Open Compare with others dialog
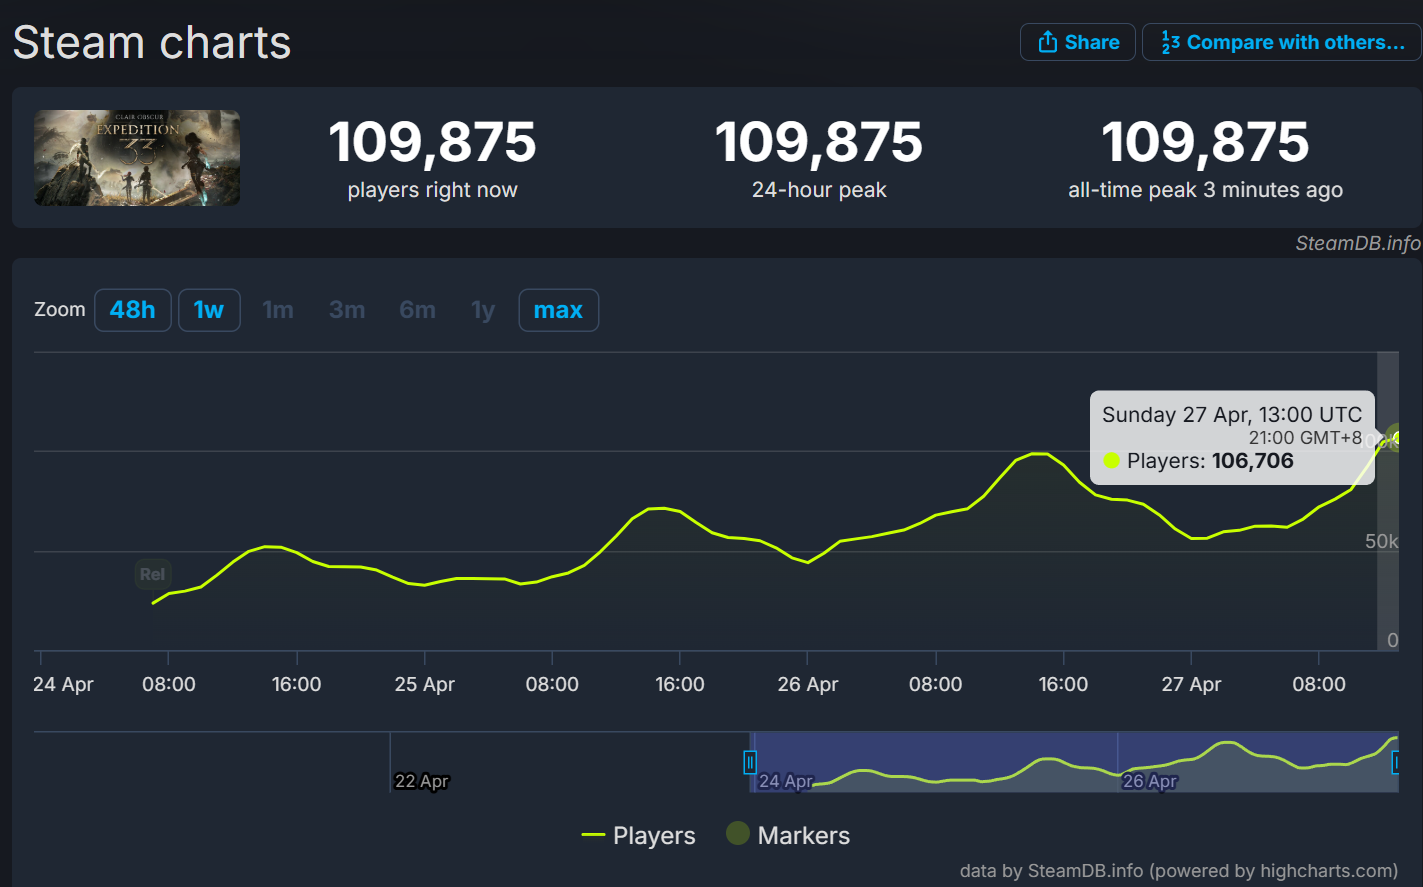 [1282, 42]
